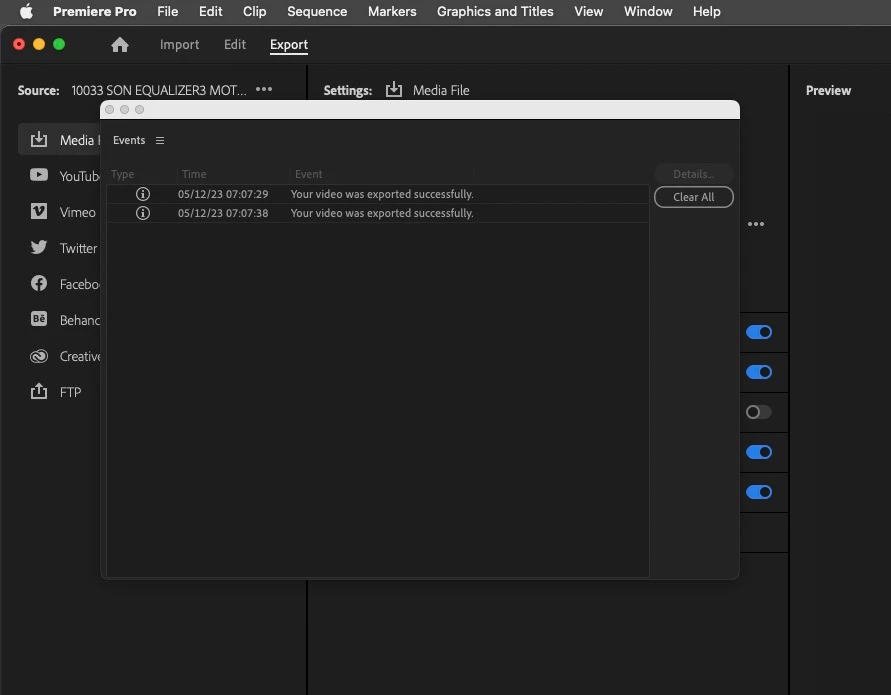Open the Window menu
The image size is (891, 695).
pos(648,11)
